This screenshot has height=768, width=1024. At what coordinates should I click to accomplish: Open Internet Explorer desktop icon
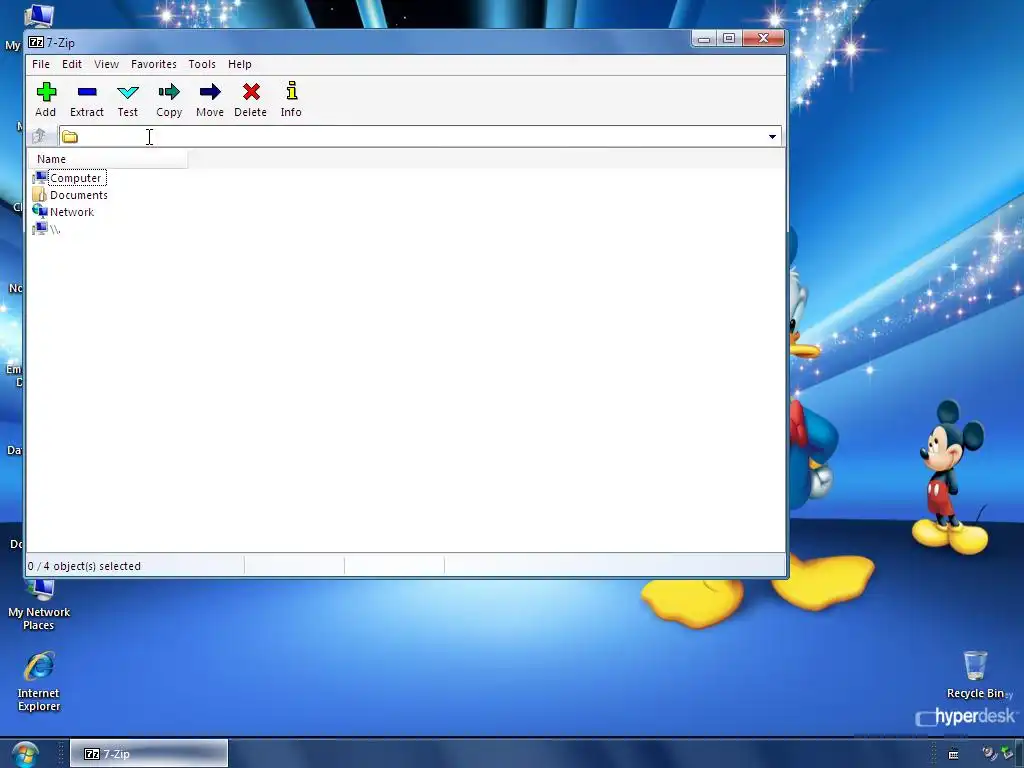[x=39, y=680]
